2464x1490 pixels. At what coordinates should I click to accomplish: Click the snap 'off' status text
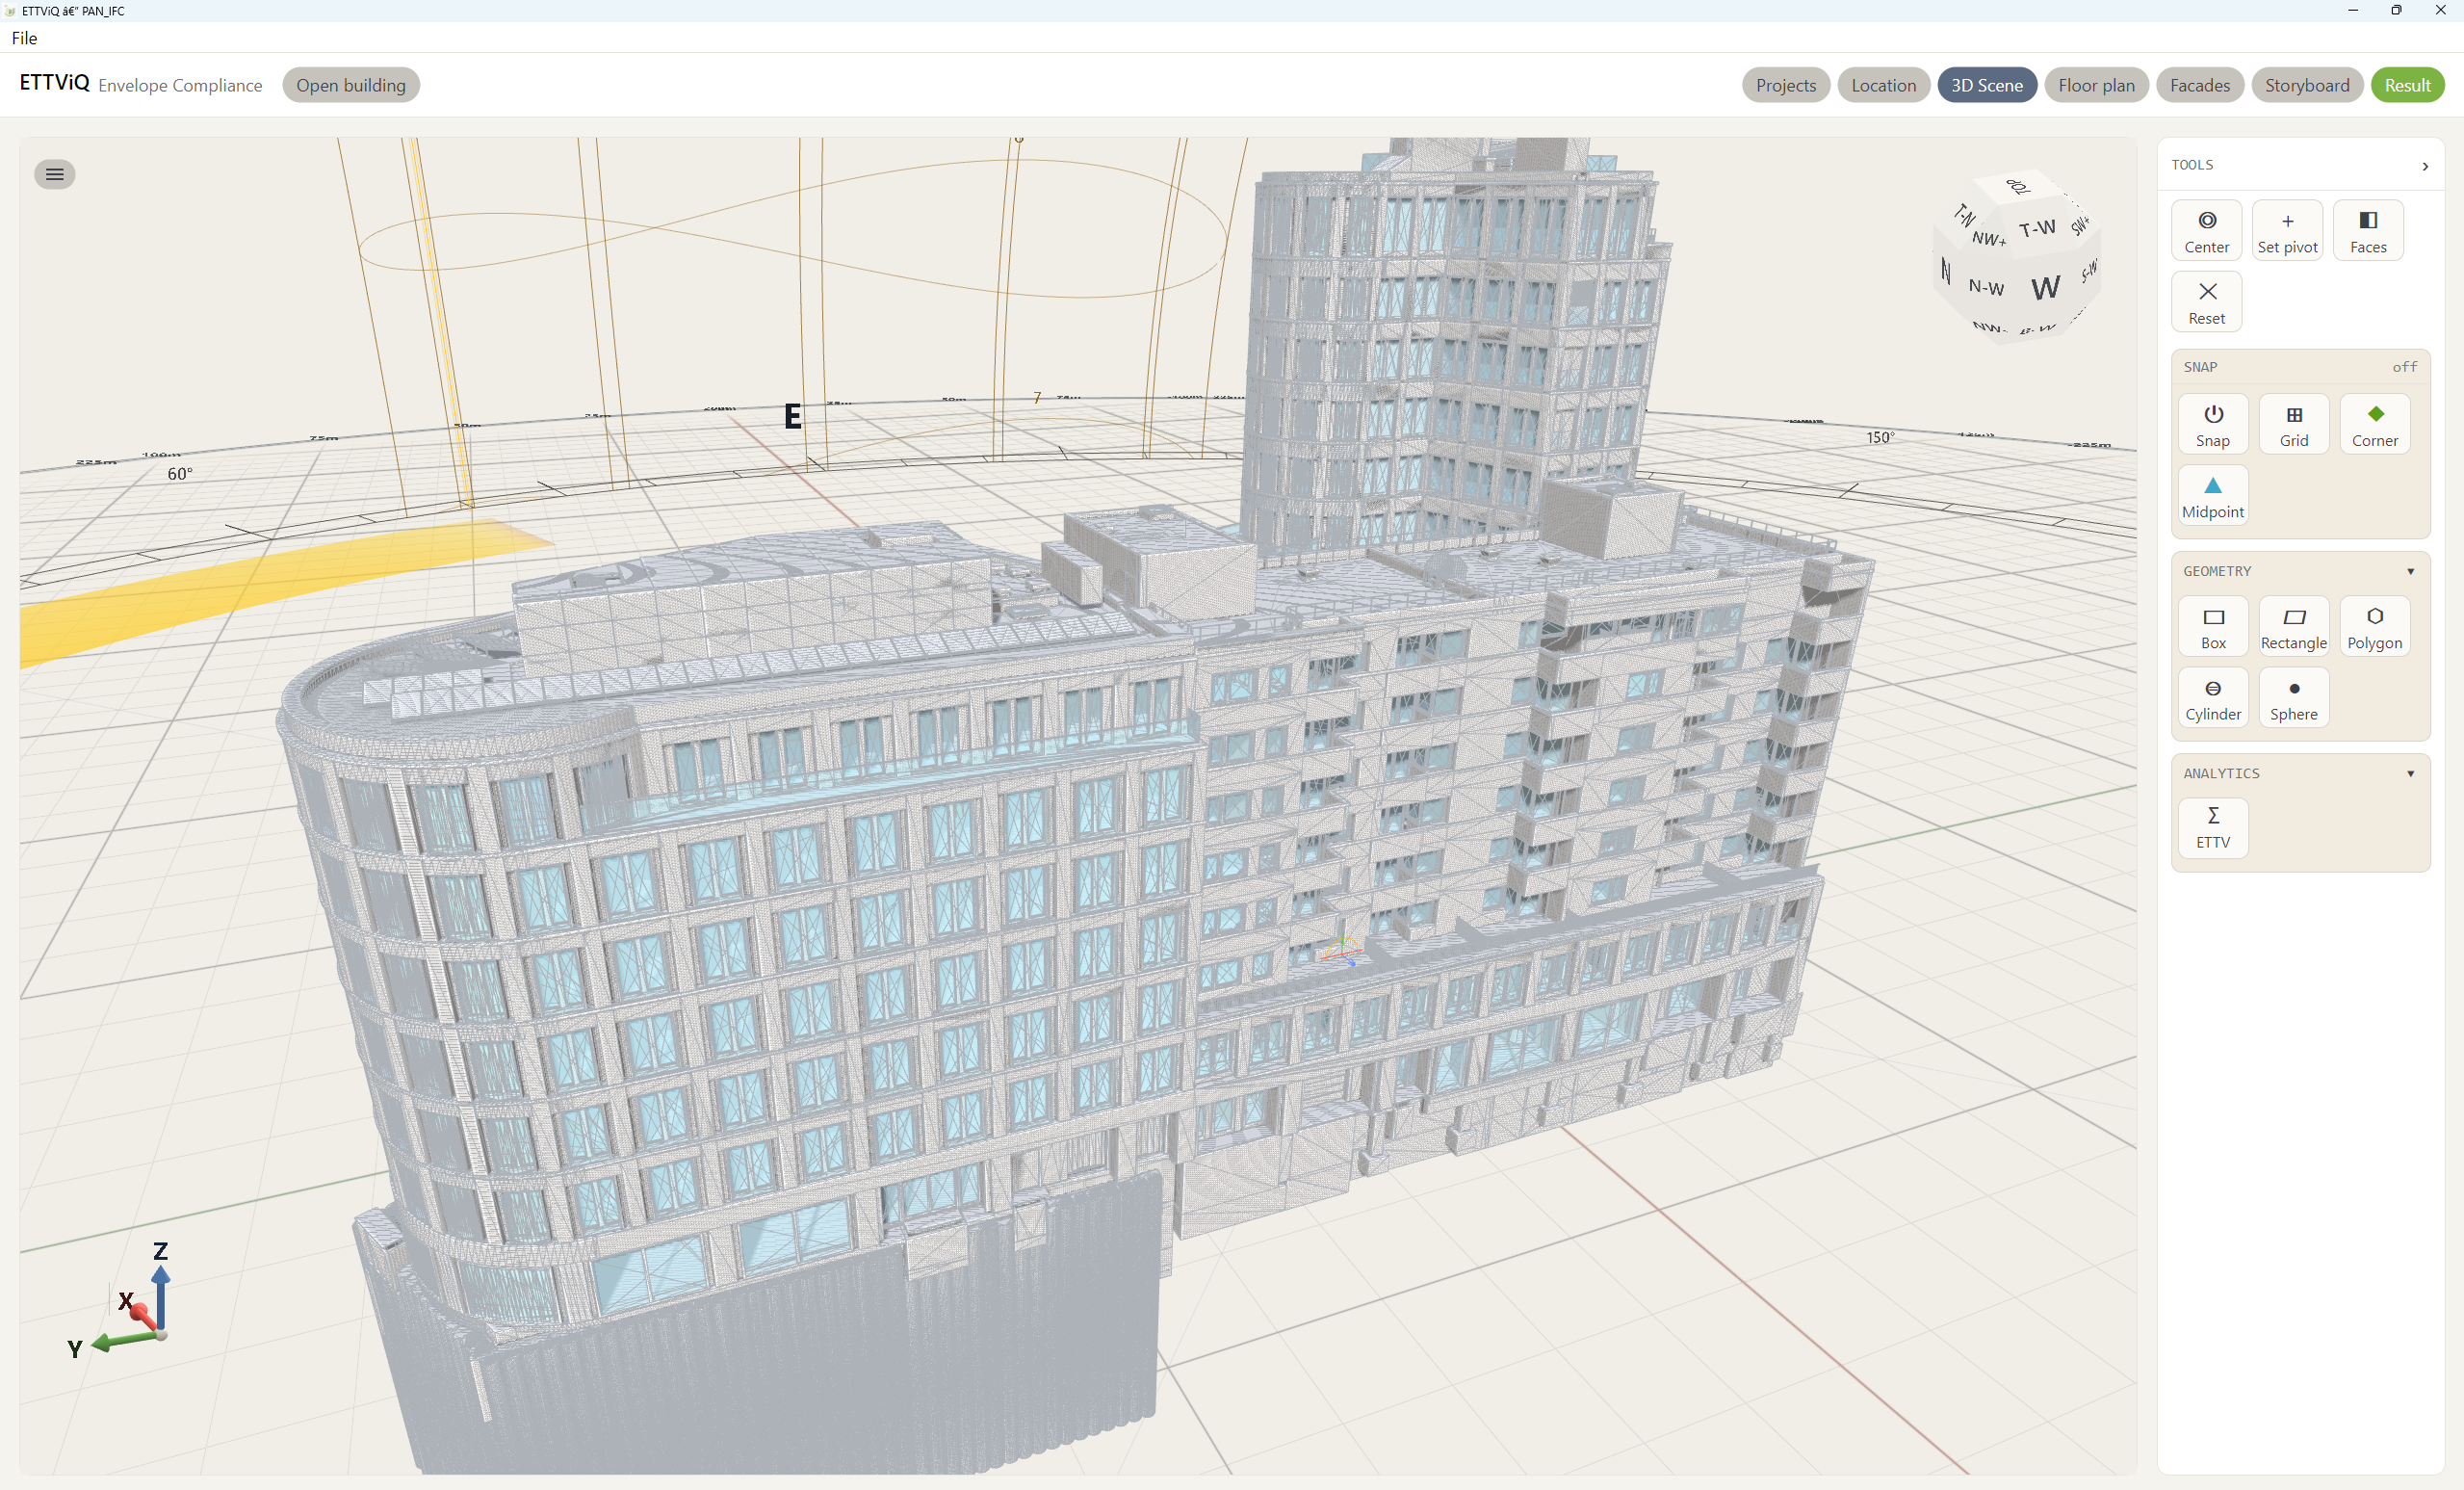pos(2404,367)
